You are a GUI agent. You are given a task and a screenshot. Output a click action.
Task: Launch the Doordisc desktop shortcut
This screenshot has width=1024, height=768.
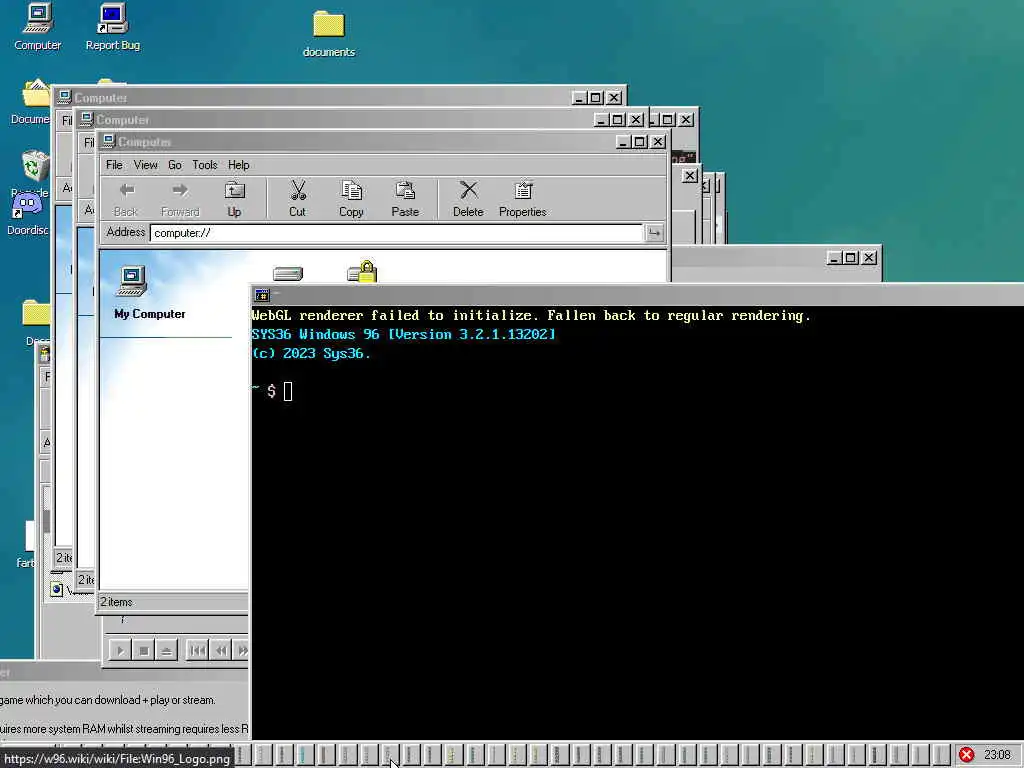[x=27, y=214]
